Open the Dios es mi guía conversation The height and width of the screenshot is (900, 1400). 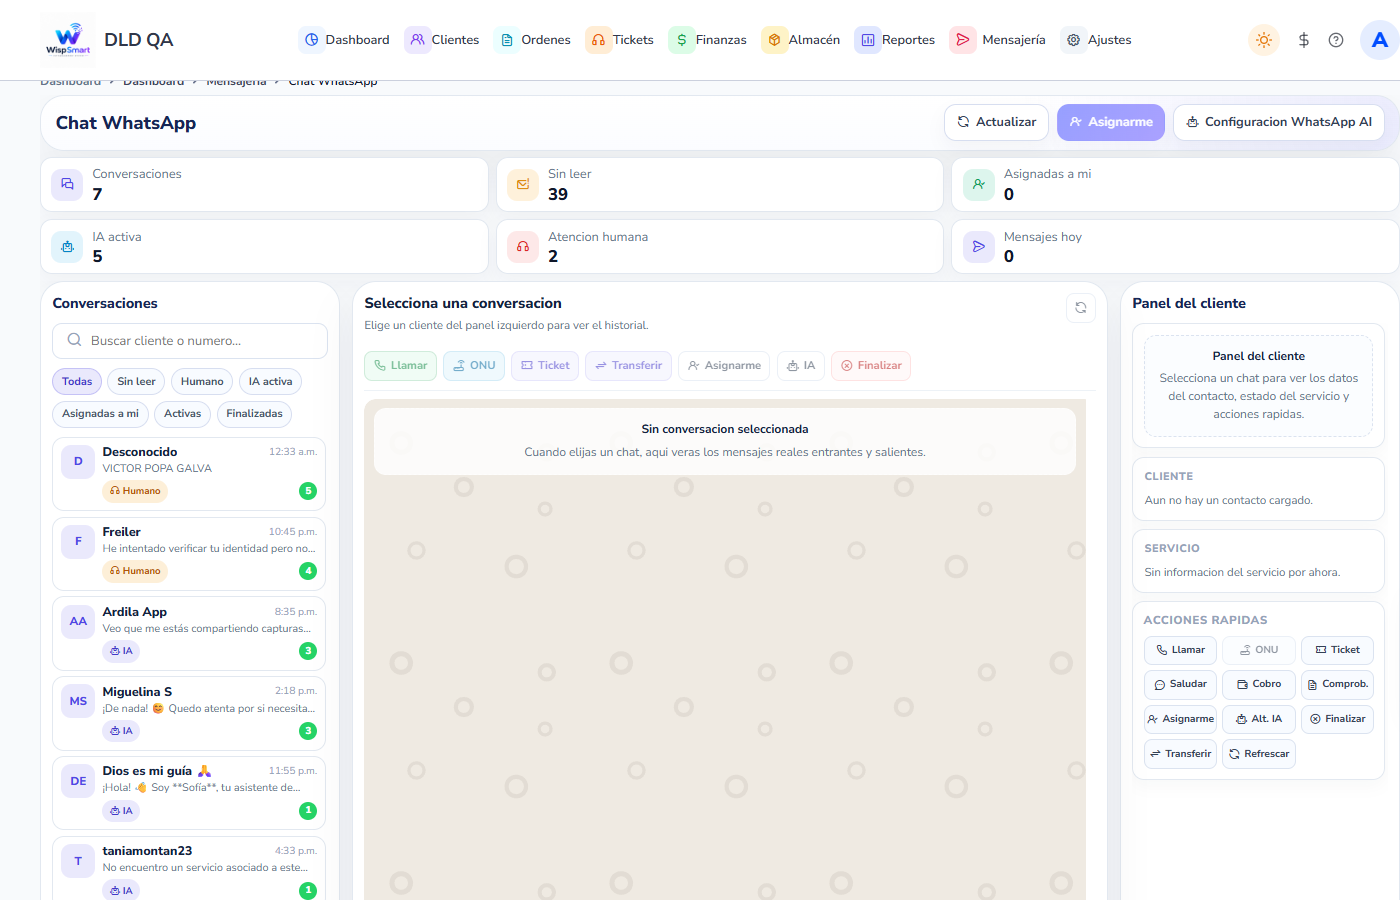point(189,794)
